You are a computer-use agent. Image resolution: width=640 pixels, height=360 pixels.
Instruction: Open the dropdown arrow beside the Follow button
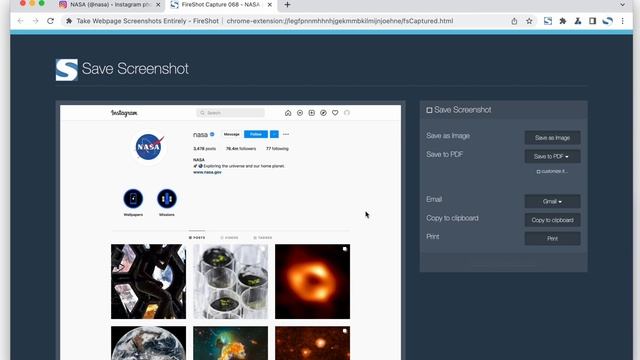[x=274, y=134]
